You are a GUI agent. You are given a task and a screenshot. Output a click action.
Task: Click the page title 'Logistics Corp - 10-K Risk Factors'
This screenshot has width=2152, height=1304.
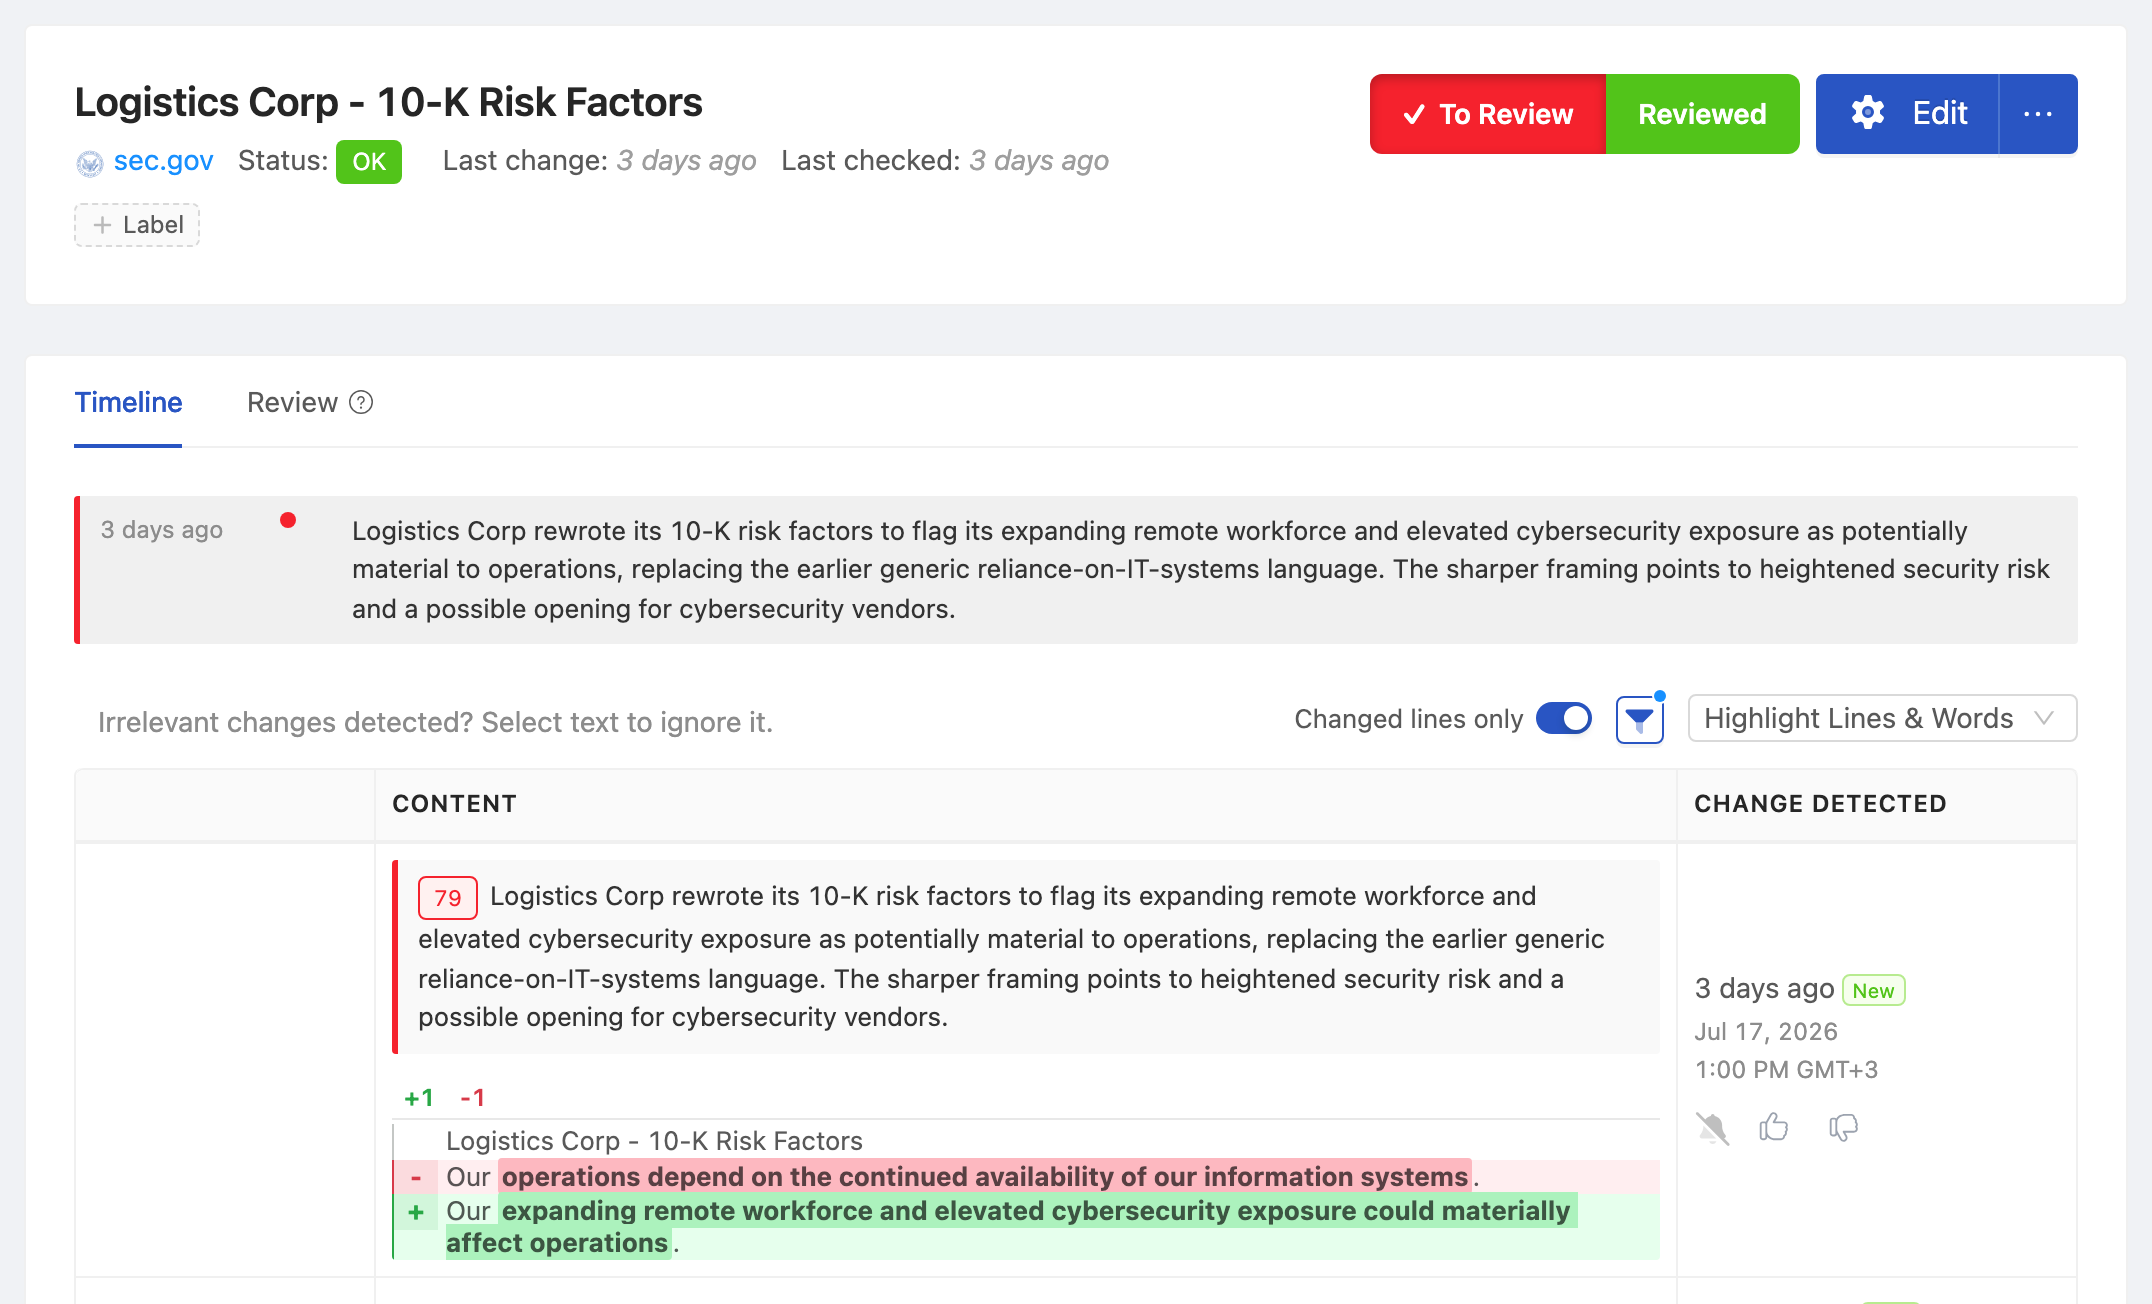(388, 102)
